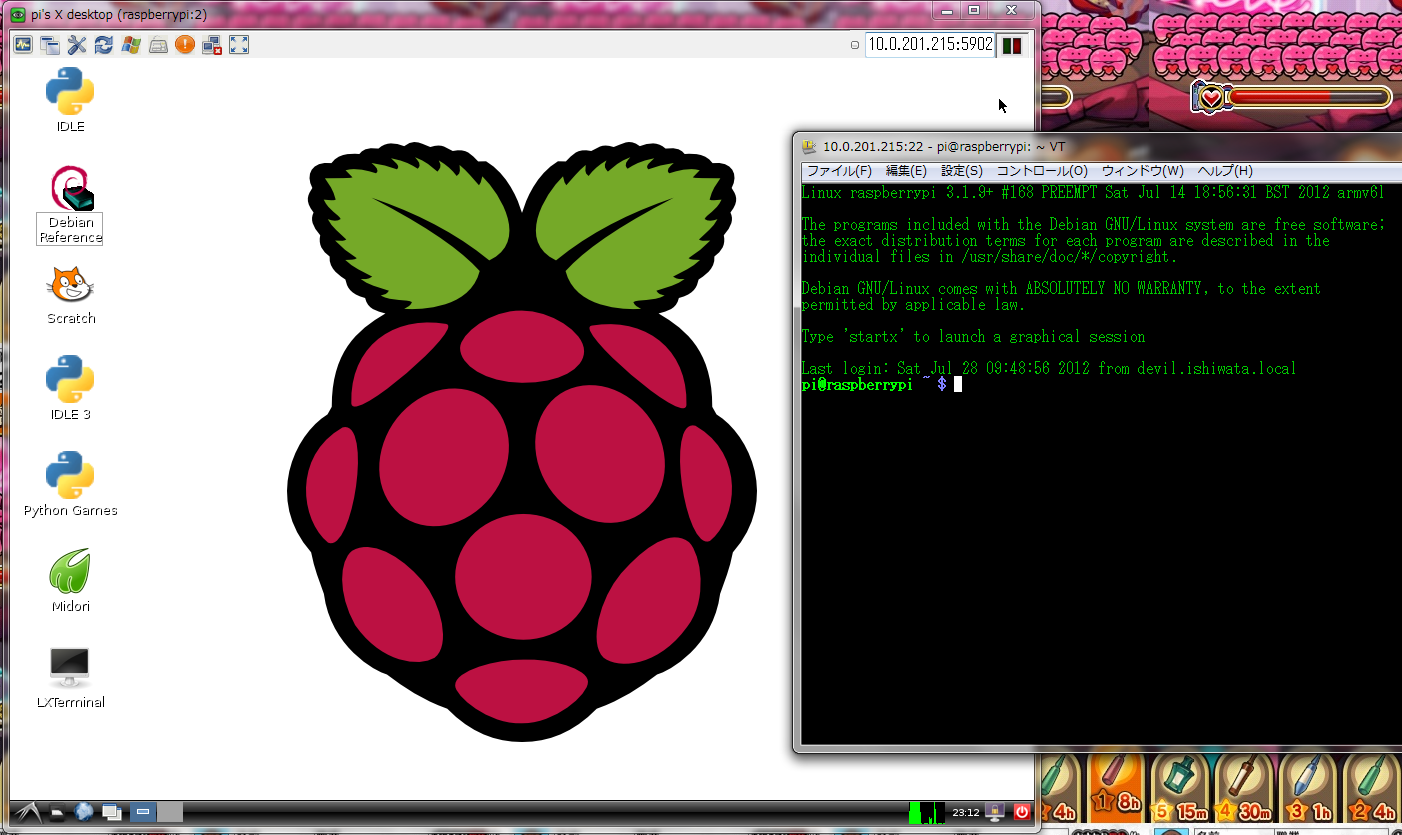Open 設定(S) menu in terminal

coord(962,171)
